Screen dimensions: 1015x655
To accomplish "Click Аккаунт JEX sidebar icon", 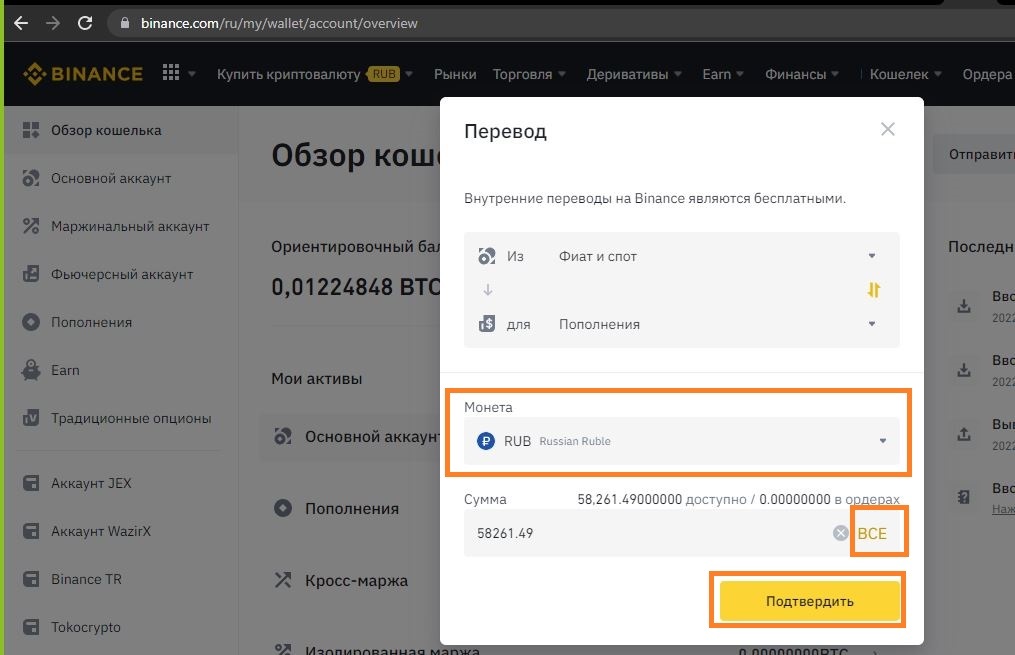I will tap(30, 483).
